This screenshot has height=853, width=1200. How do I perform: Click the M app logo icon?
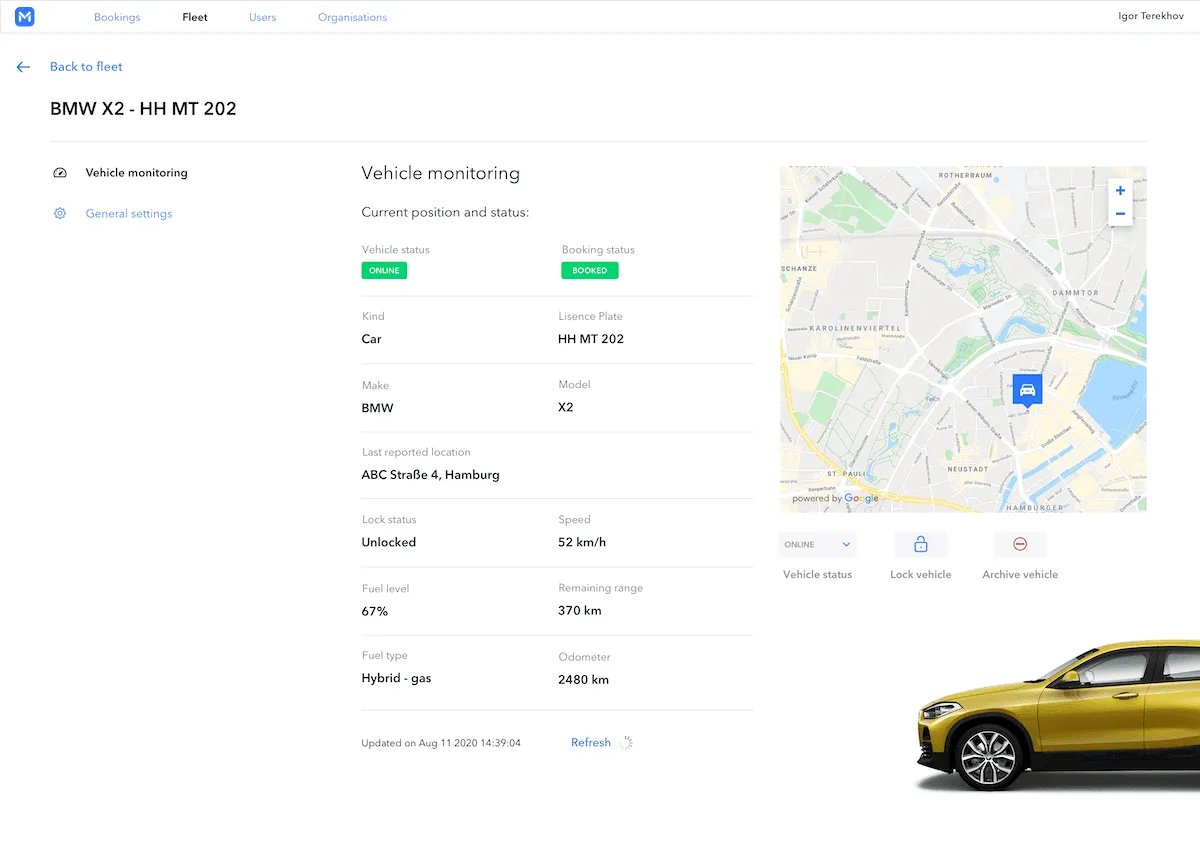coord(24,16)
